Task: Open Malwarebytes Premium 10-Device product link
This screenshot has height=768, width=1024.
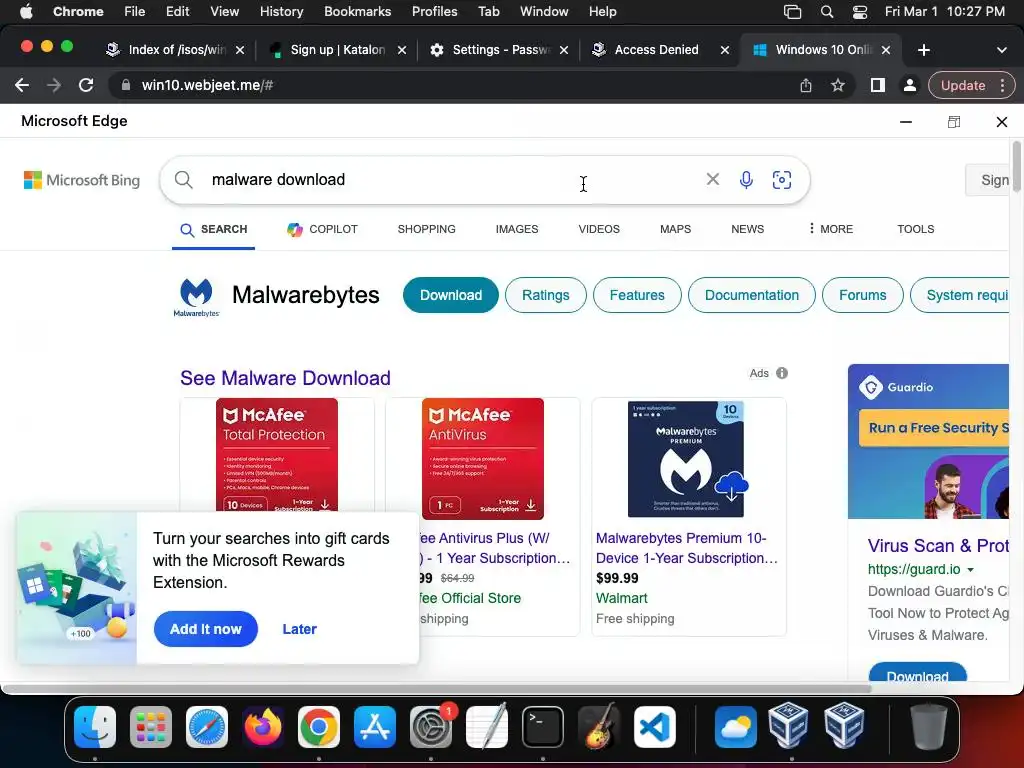Action: tap(686, 548)
